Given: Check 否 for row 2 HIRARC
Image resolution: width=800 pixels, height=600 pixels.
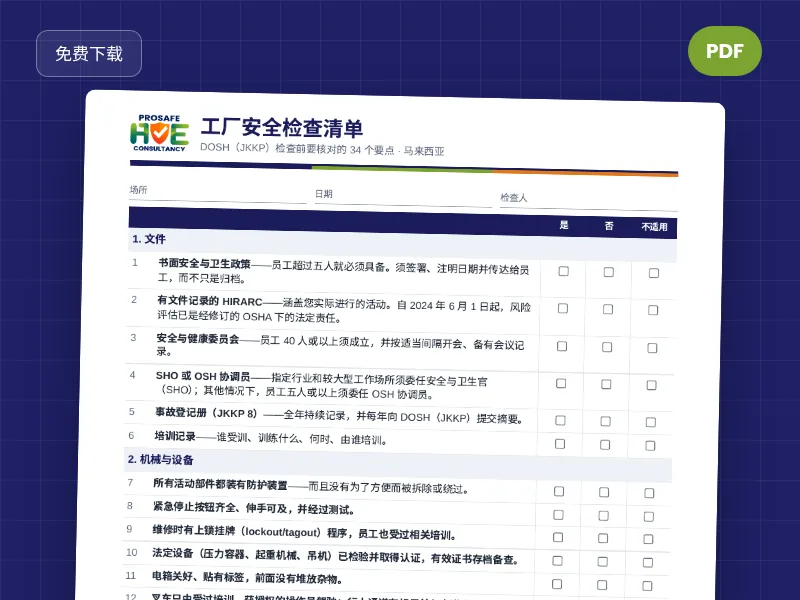Looking at the screenshot, I should tap(608, 309).
